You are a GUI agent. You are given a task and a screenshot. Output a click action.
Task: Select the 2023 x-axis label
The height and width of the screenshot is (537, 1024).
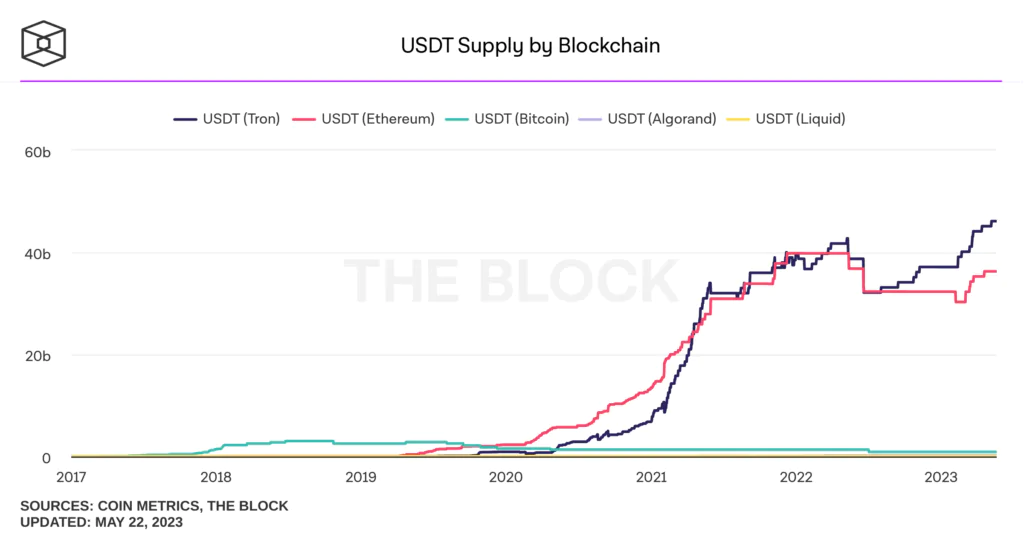[940, 477]
